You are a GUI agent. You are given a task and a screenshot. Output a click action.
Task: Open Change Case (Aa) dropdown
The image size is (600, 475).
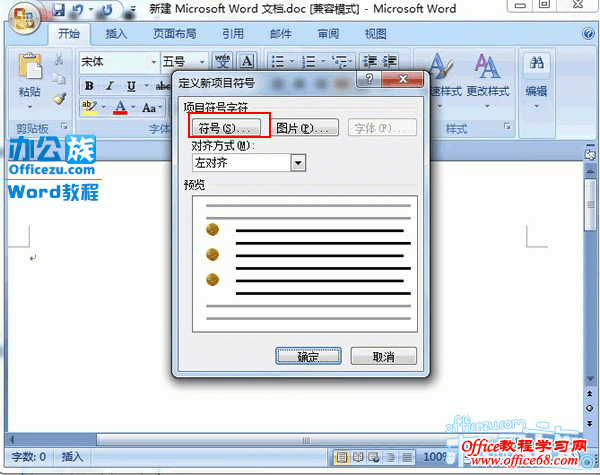(x=152, y=108)
